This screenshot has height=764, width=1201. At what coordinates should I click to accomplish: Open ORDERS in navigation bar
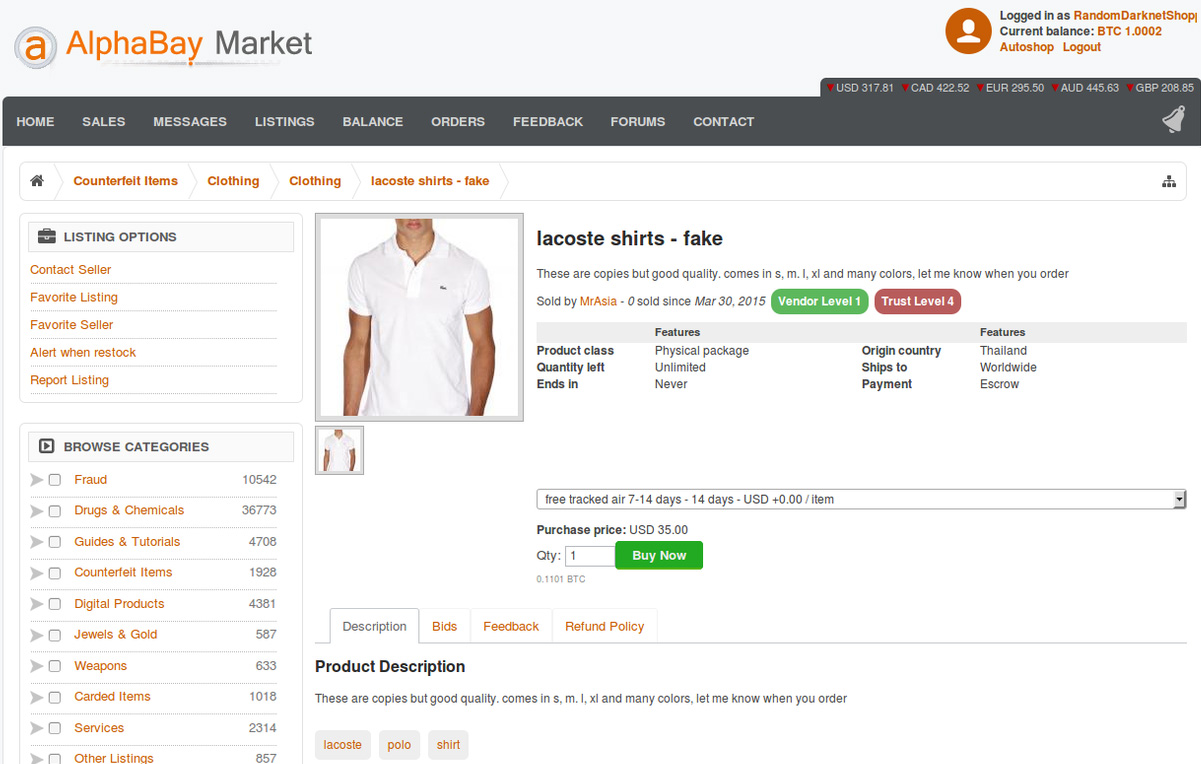tap(458, 121)
